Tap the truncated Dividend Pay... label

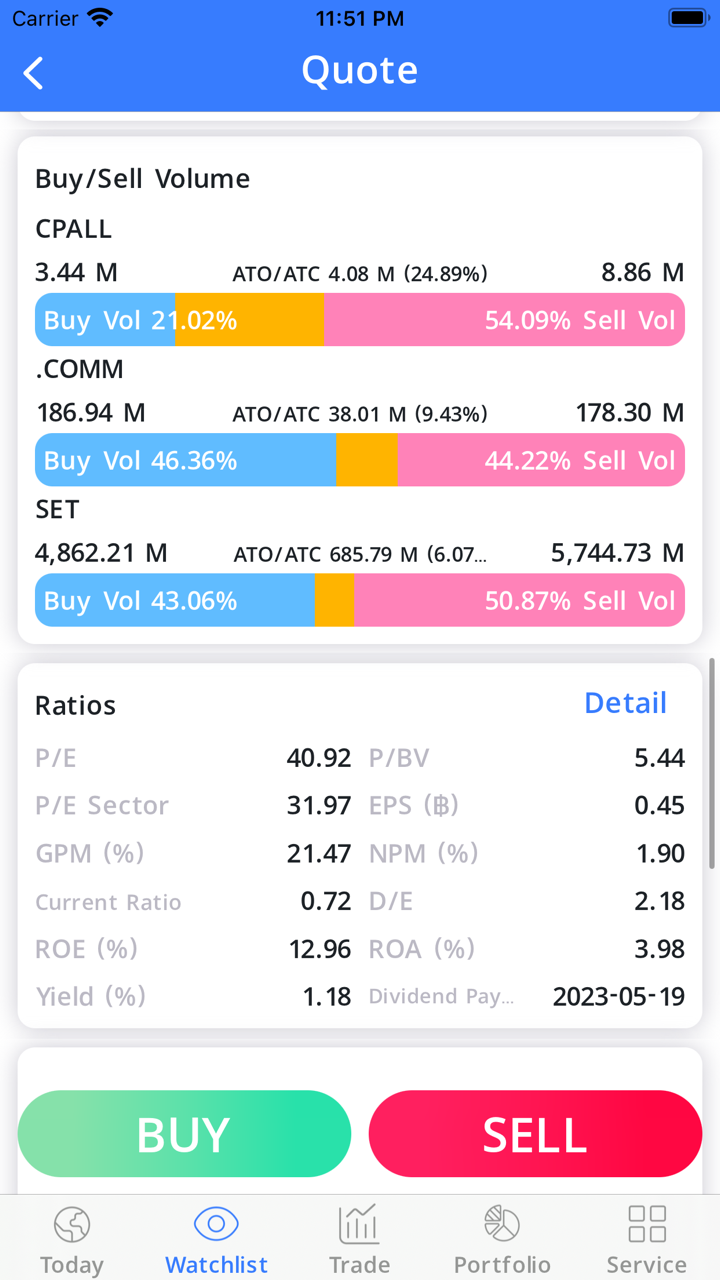pyautogui.click(x=441, y=997)
